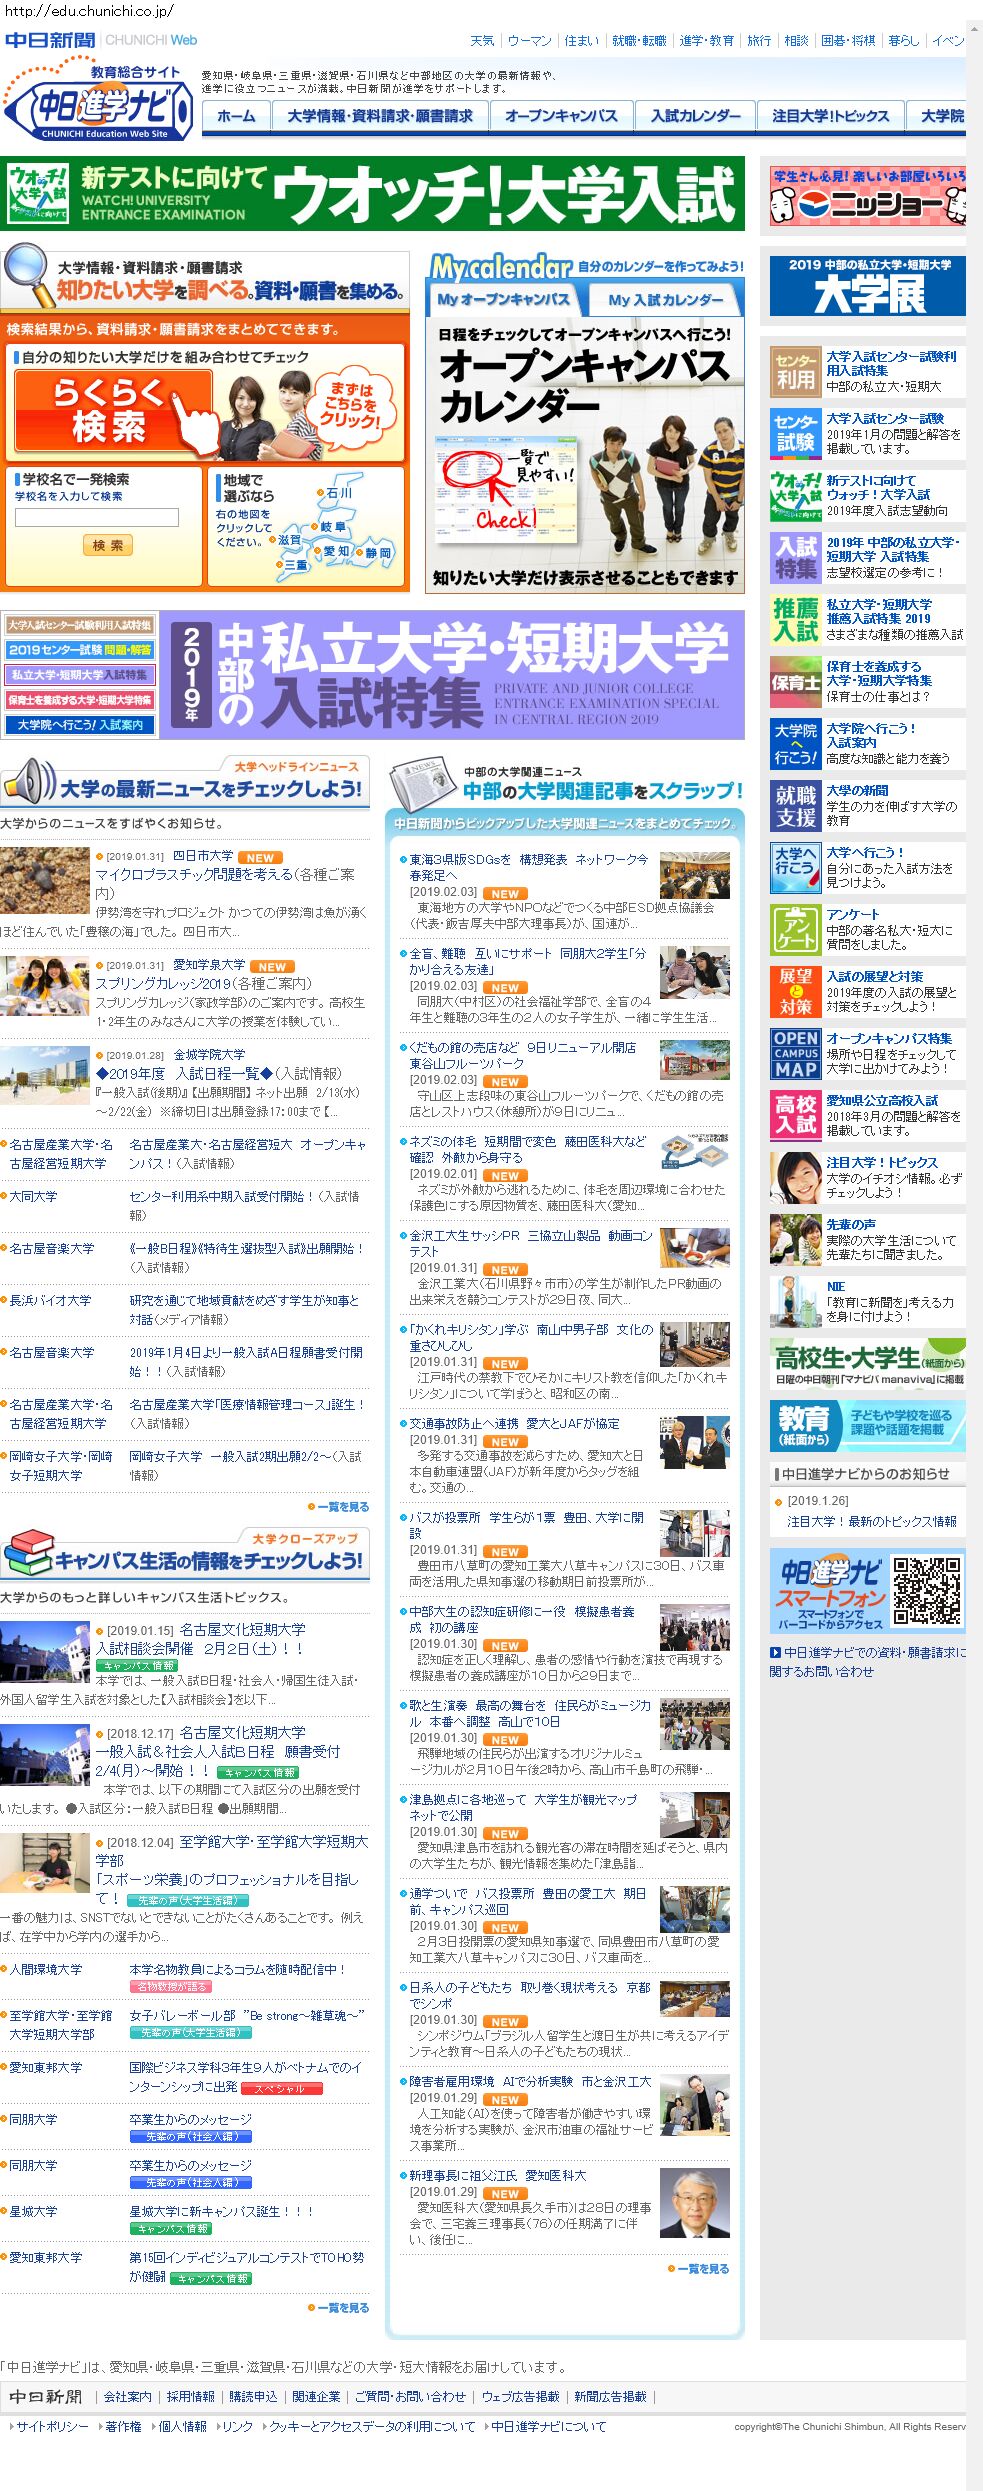This screenshot has width=983, height=2491.
Task: Open オープンキャンパスカレンダー promo image
Action: tap(585, 454)
